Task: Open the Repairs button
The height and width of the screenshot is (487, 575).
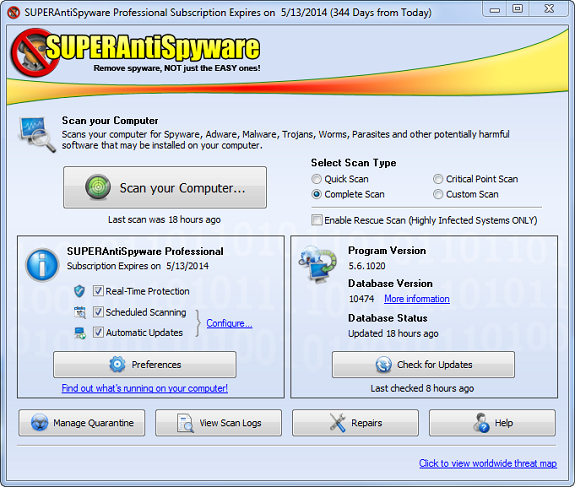Action: click(x=355, y=423)
